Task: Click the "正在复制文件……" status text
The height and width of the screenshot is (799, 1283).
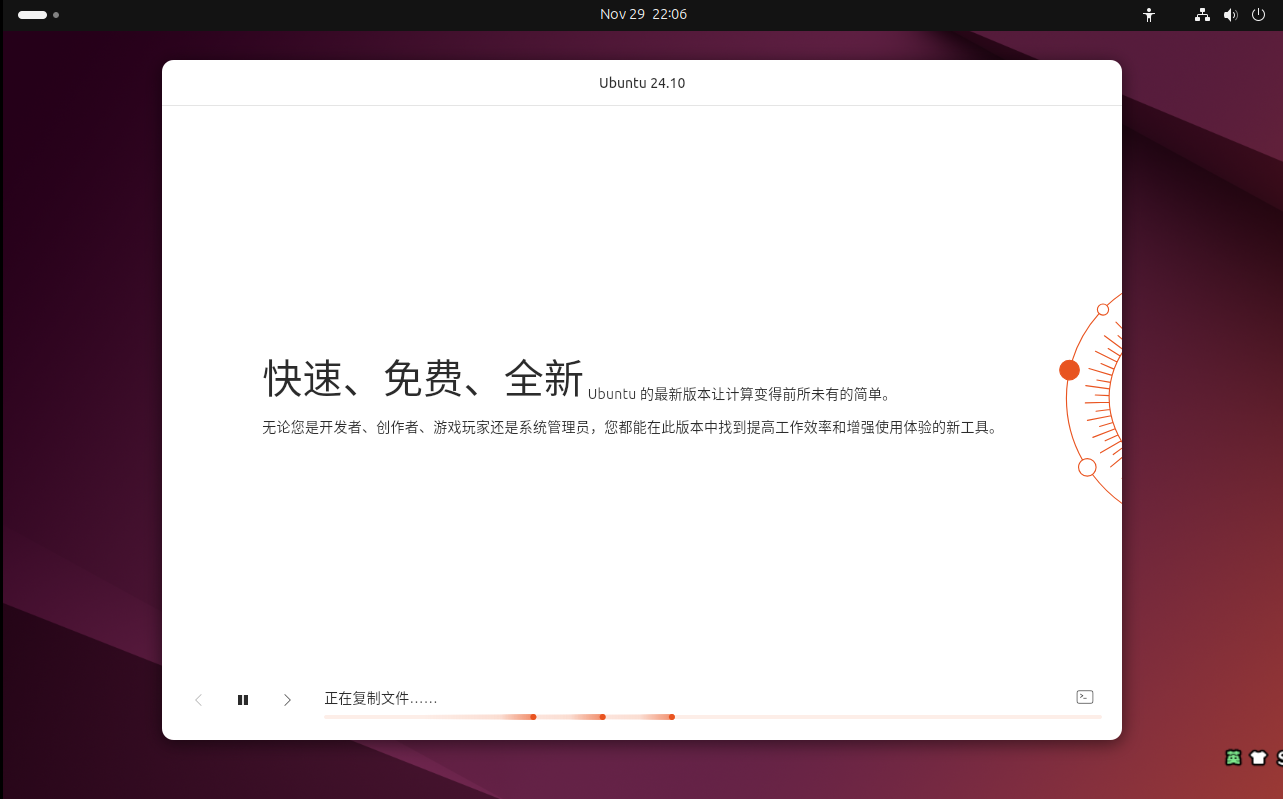Action: coord(381,698)
